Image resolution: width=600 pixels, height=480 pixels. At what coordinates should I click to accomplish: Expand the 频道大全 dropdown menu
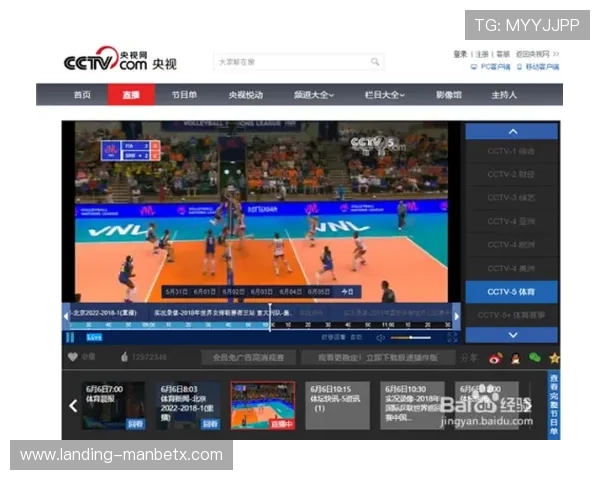point(313,95)
